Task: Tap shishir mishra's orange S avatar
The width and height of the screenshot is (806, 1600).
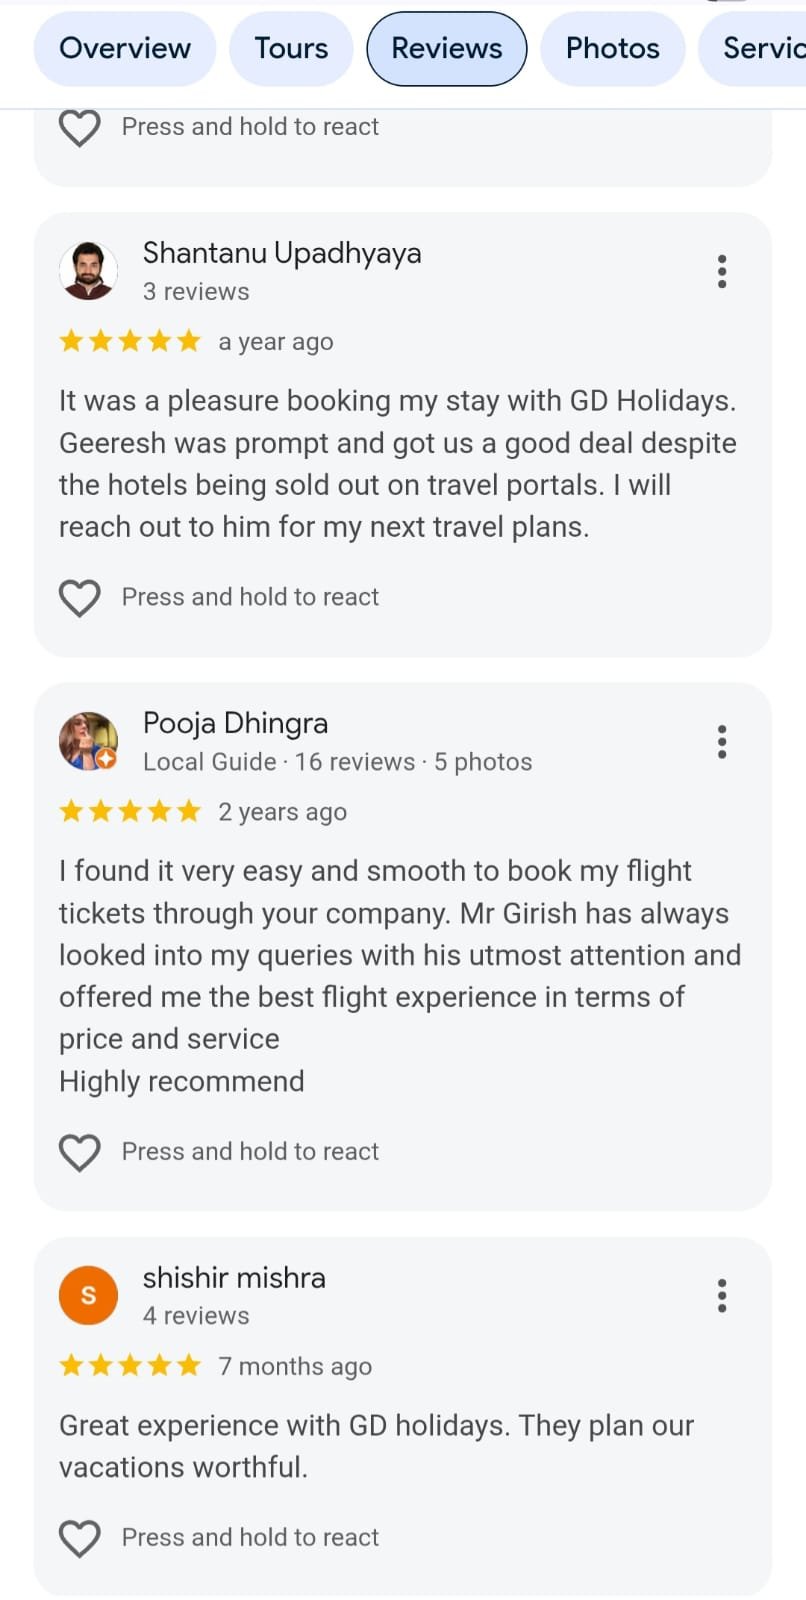Action: (88, 1295)
